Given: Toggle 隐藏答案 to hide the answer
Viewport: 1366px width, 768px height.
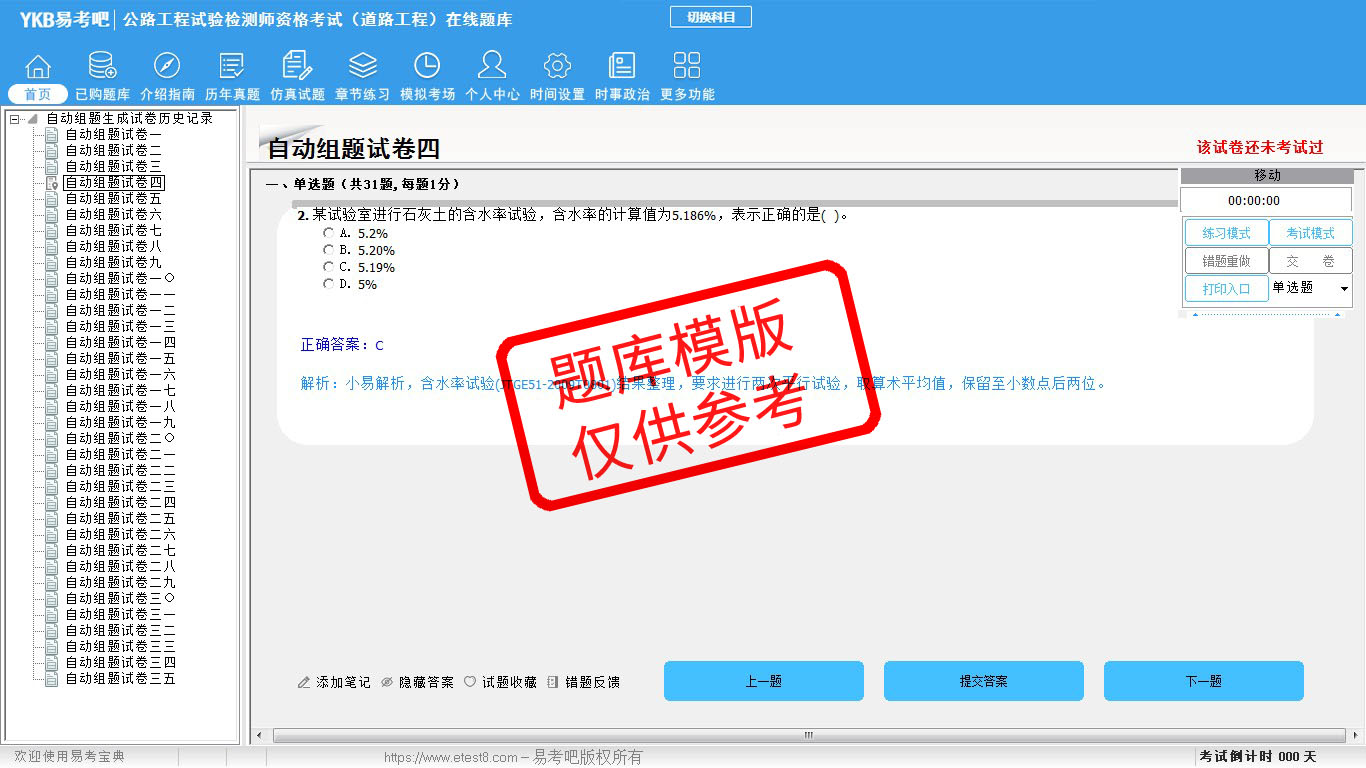Looking at the screenshot, I should tap(417, 682).
